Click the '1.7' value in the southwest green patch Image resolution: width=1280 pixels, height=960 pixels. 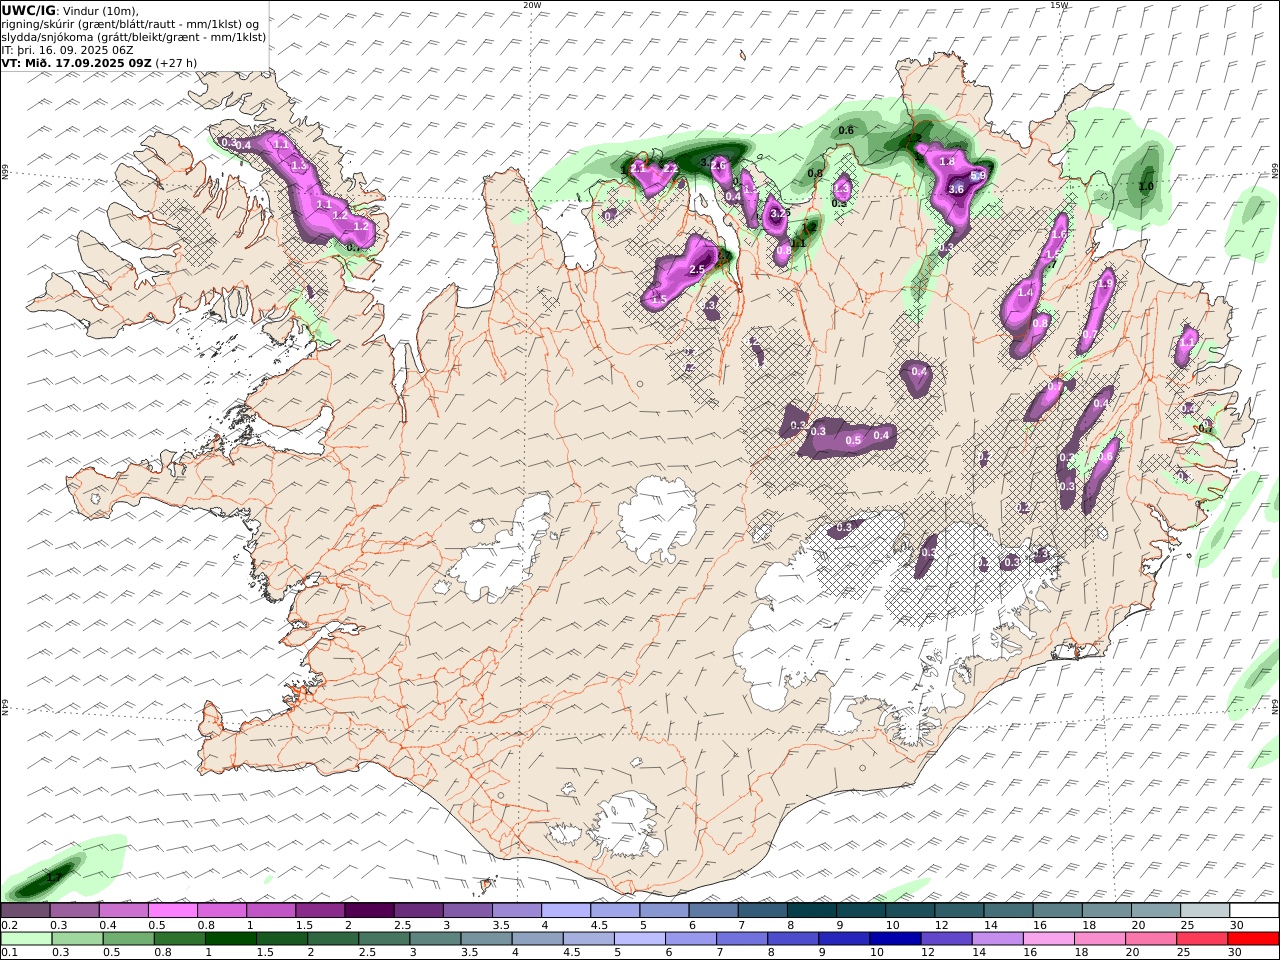[54, 877]
